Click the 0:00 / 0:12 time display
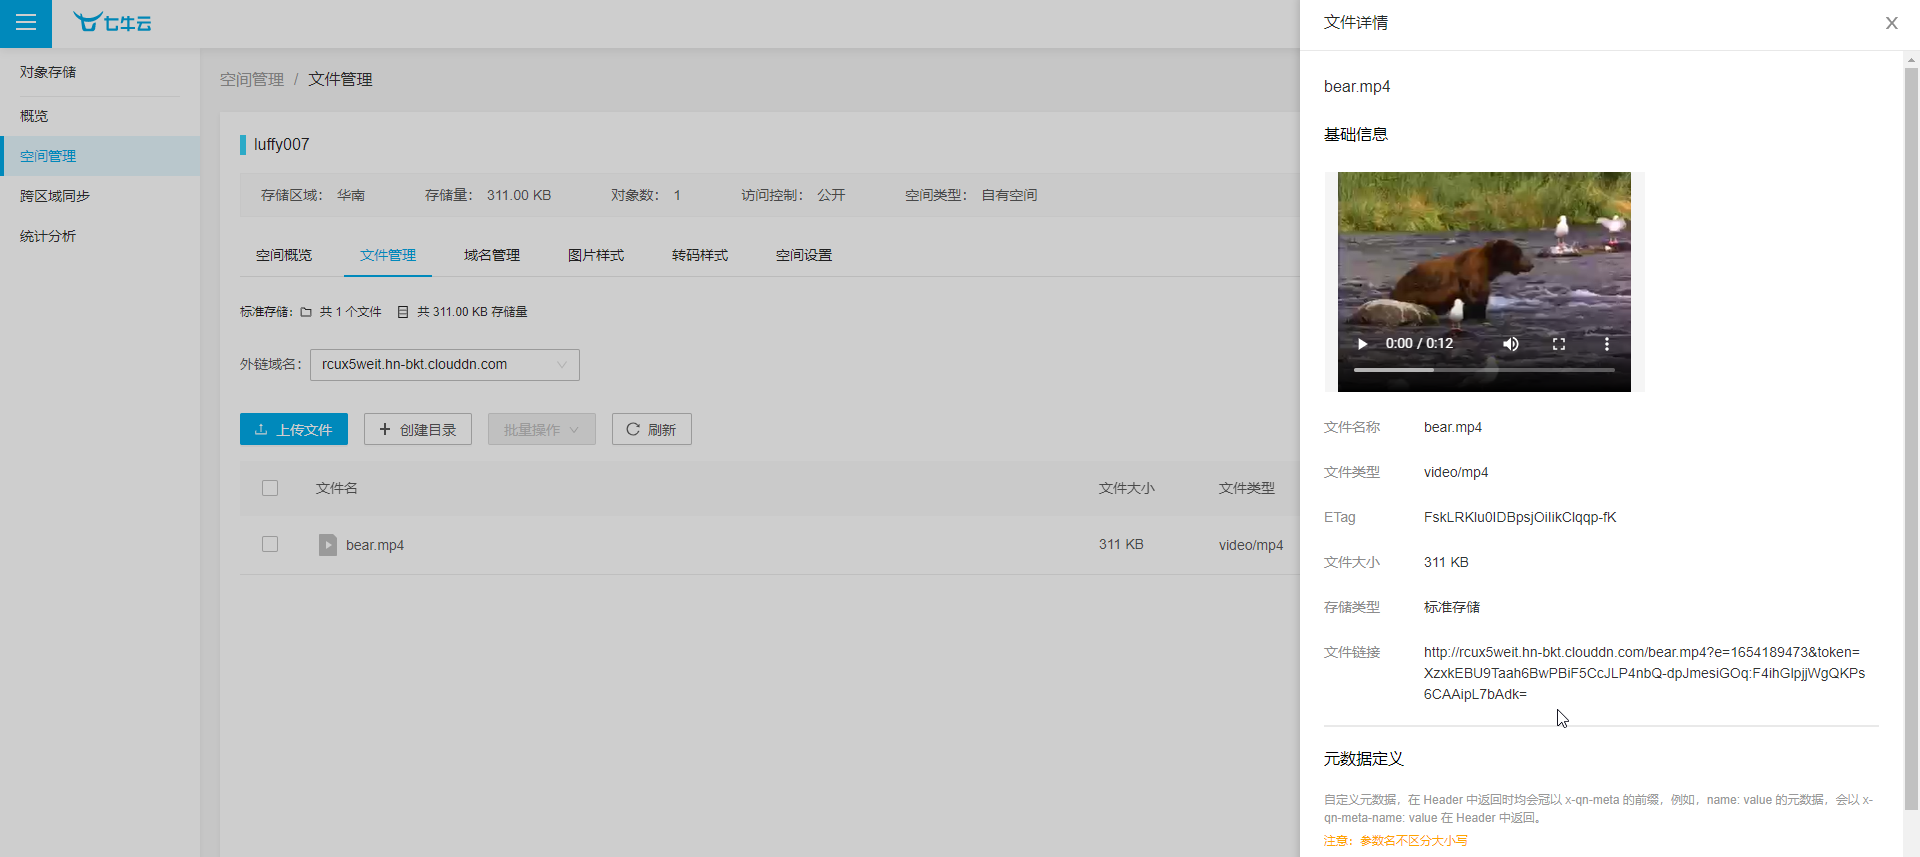The height and width of the screenshot is (857, 1920). 1419,343
